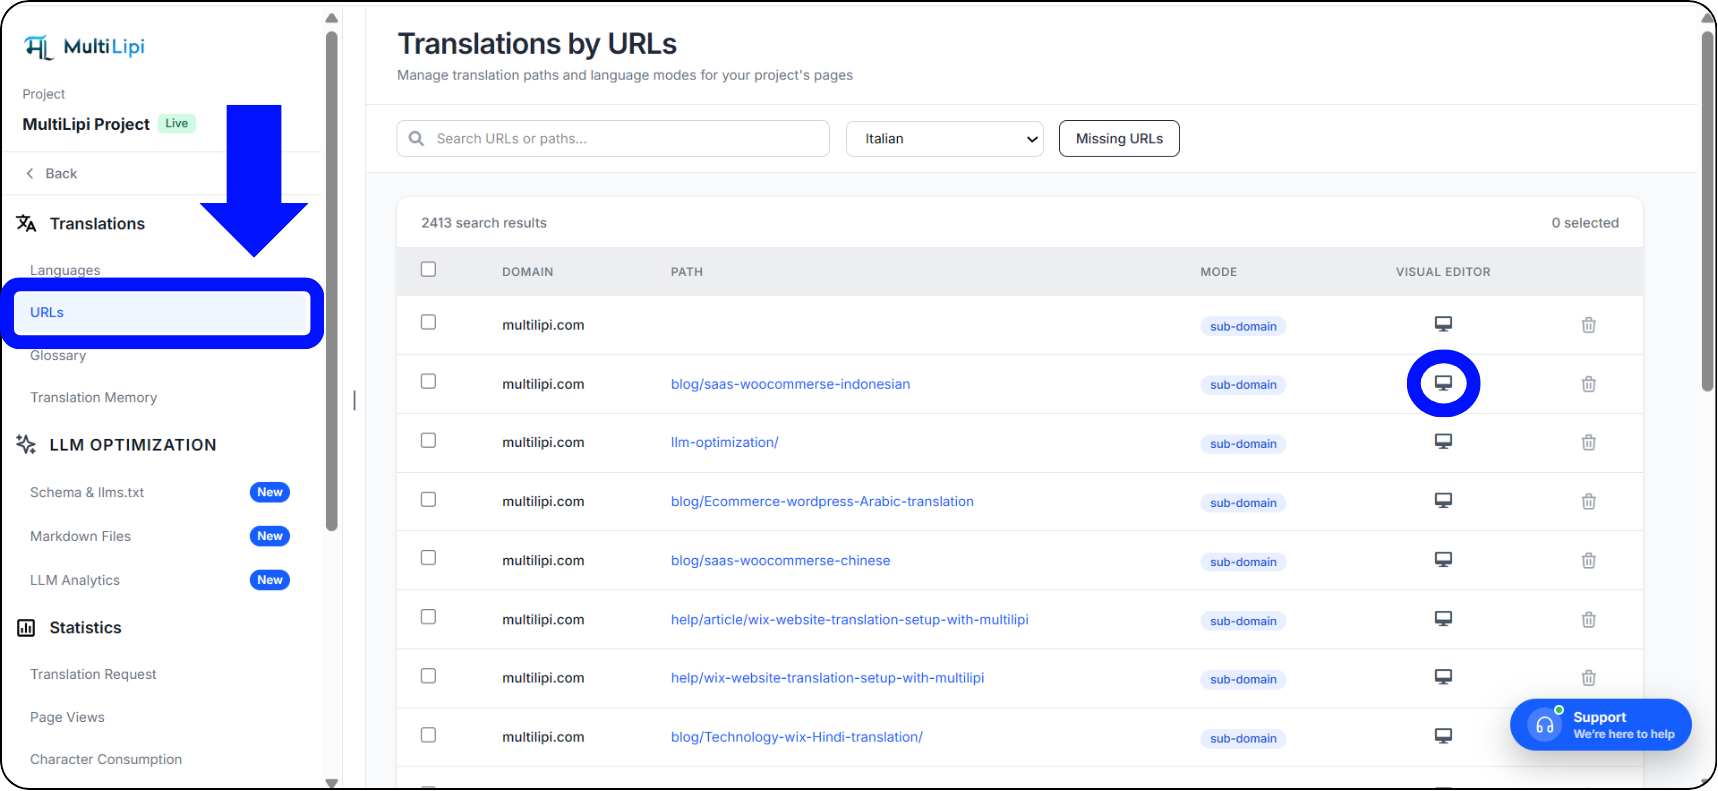Open visual editor for the blank-path multilipi.com row
1718x791 pixels.
1443,324
